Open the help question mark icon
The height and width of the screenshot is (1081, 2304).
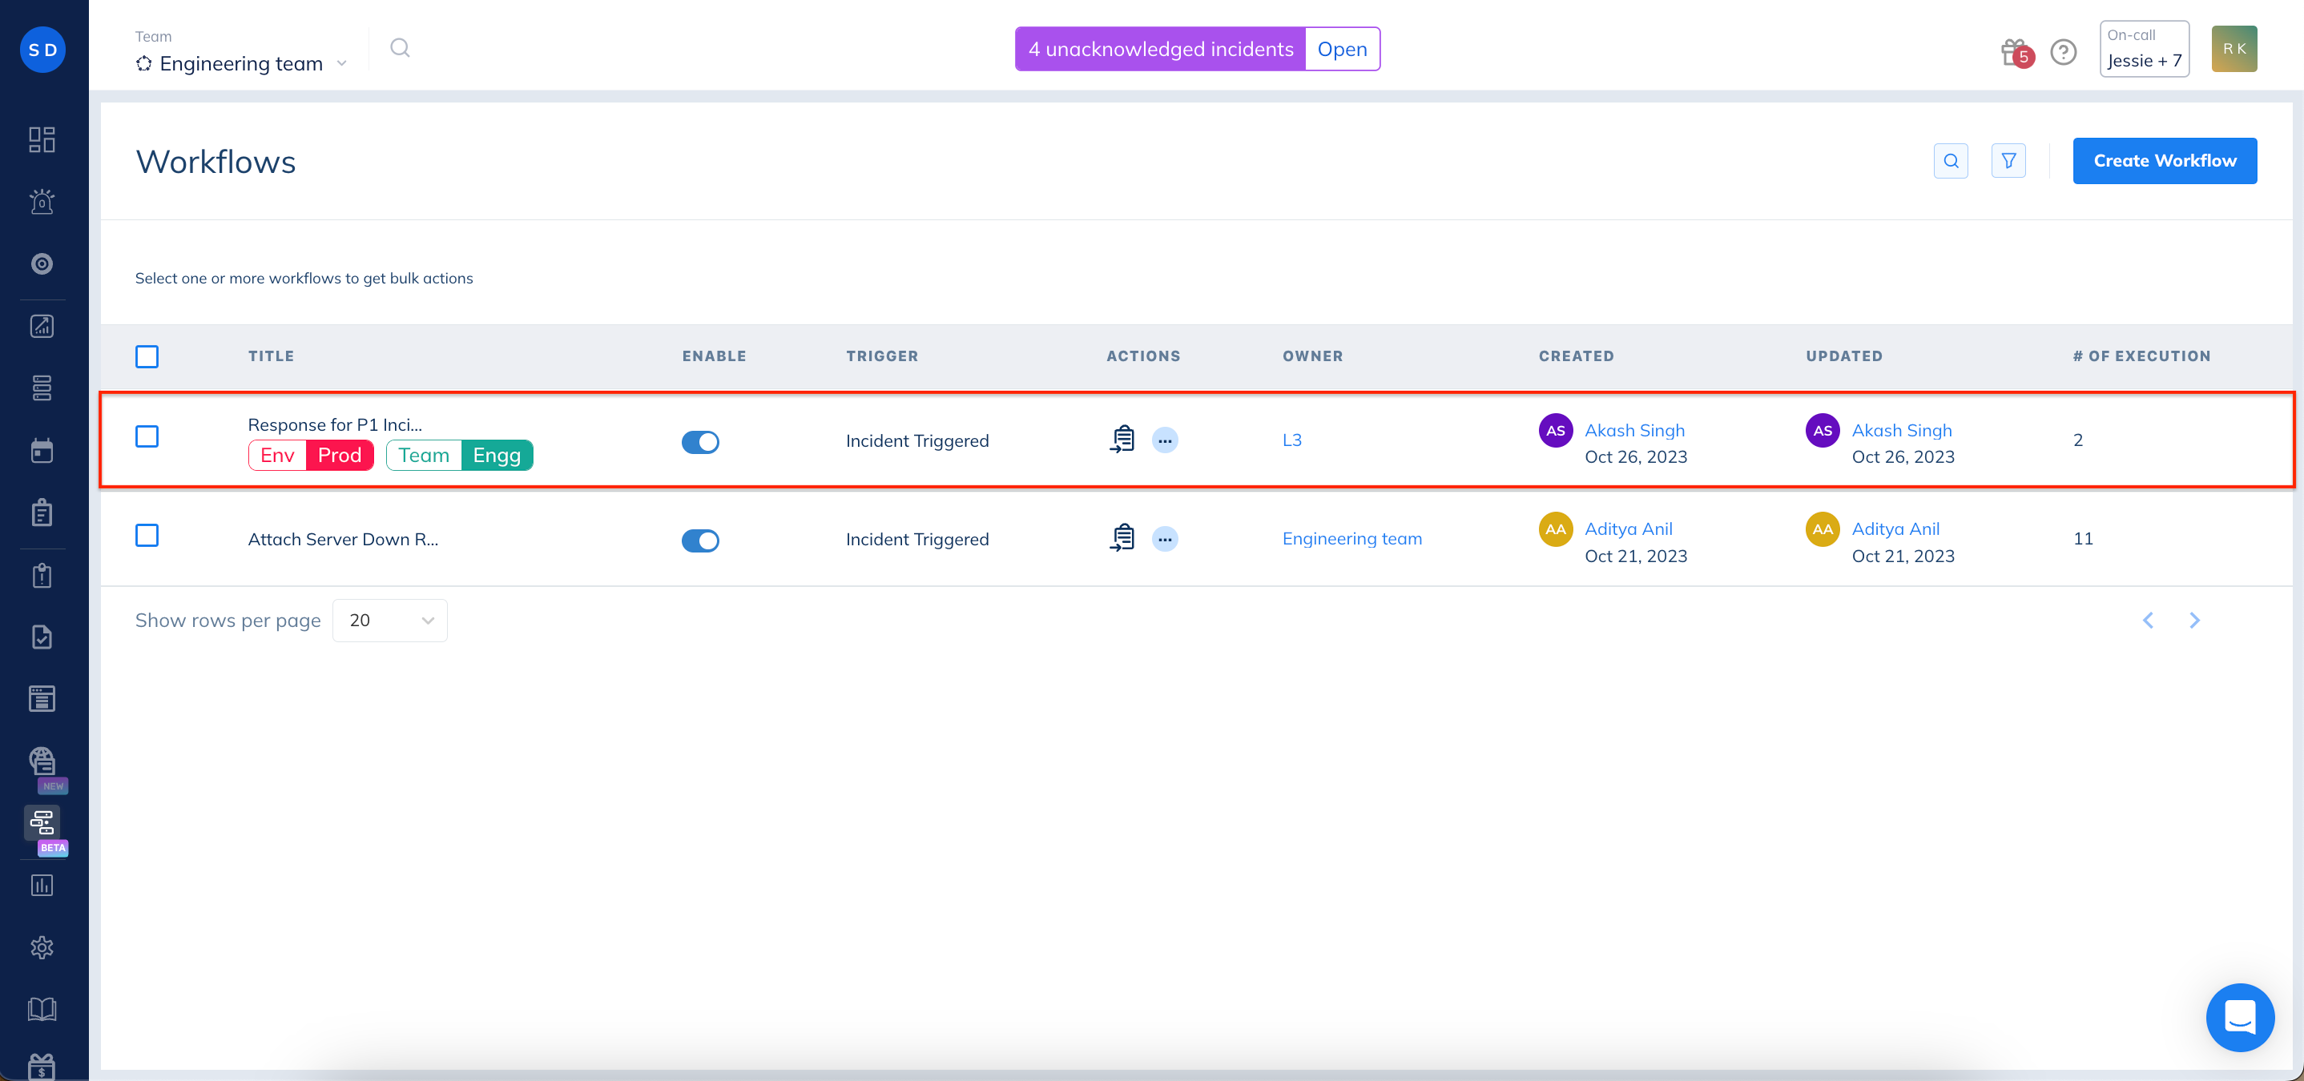coord(2064,52)
